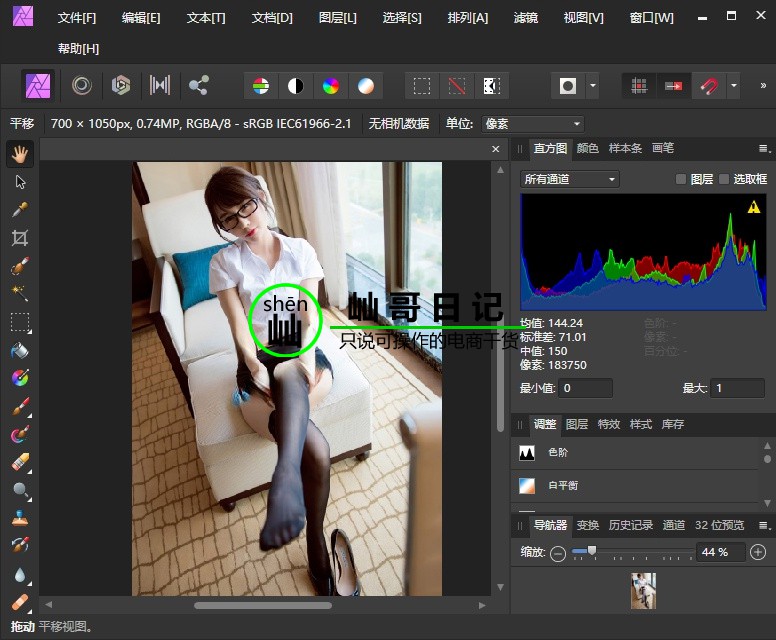Add a 色阶 levels adjustment

pos(634,452)
